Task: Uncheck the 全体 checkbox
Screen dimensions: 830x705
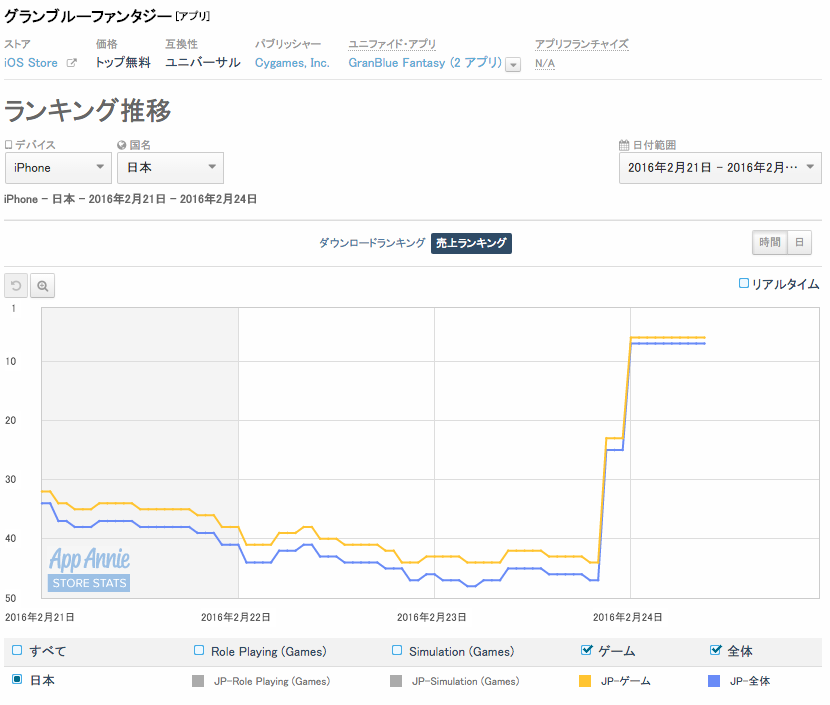Action: point(716,649)
